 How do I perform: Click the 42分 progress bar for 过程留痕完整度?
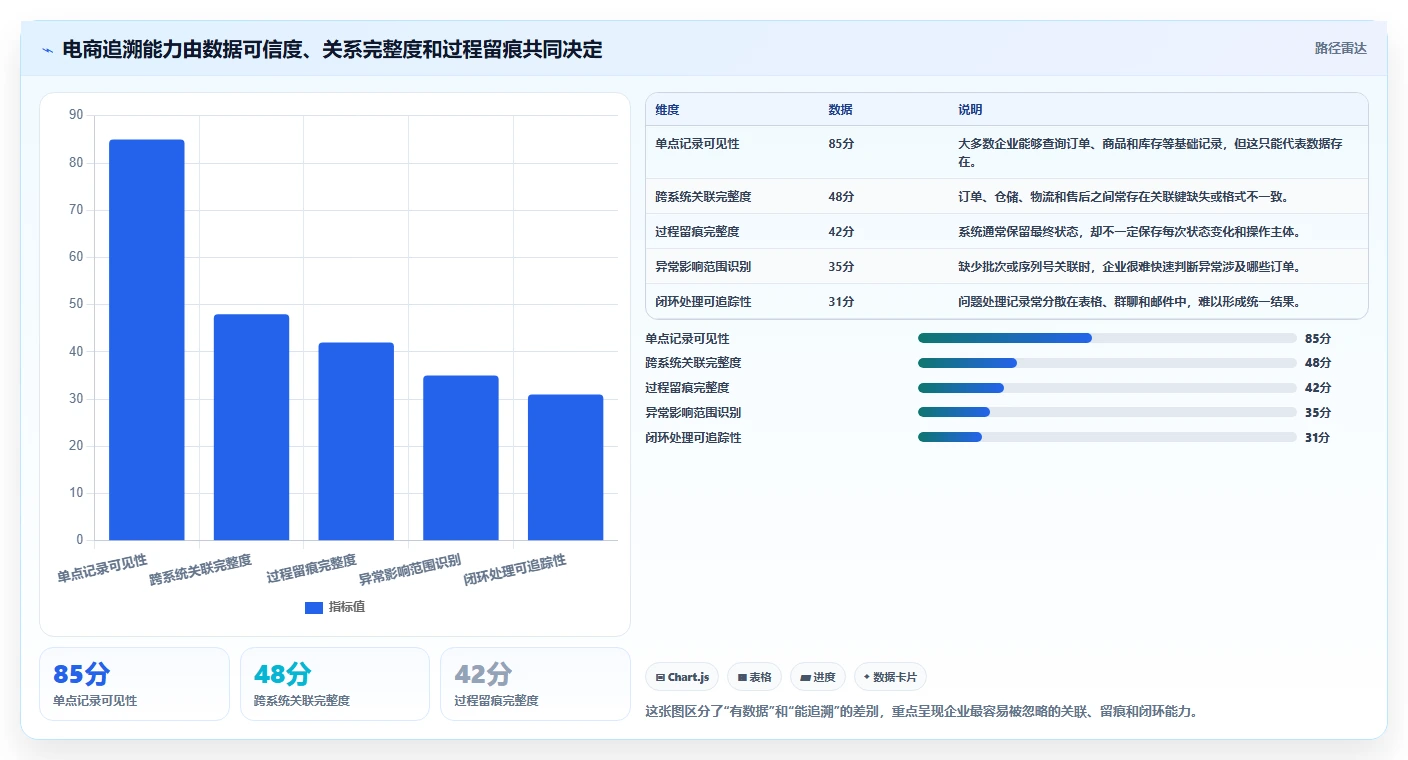point(1107,388)
